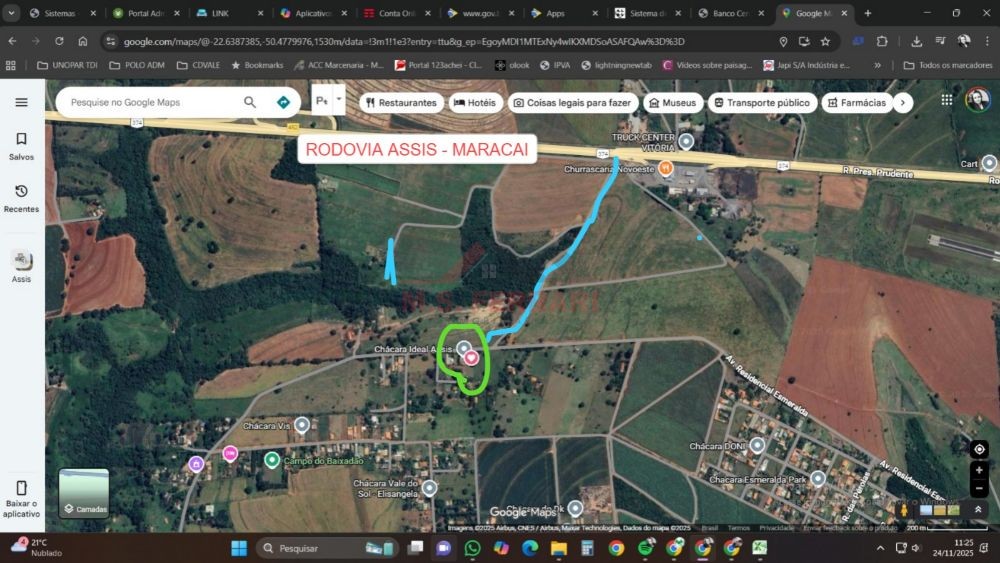Toggle the Camadas layers thumbnail

click(84, 493)
